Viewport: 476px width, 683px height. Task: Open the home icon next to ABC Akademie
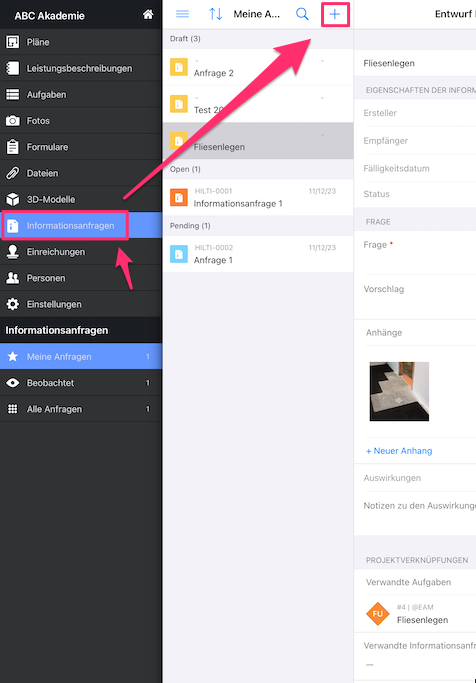(x=148, y=14)
